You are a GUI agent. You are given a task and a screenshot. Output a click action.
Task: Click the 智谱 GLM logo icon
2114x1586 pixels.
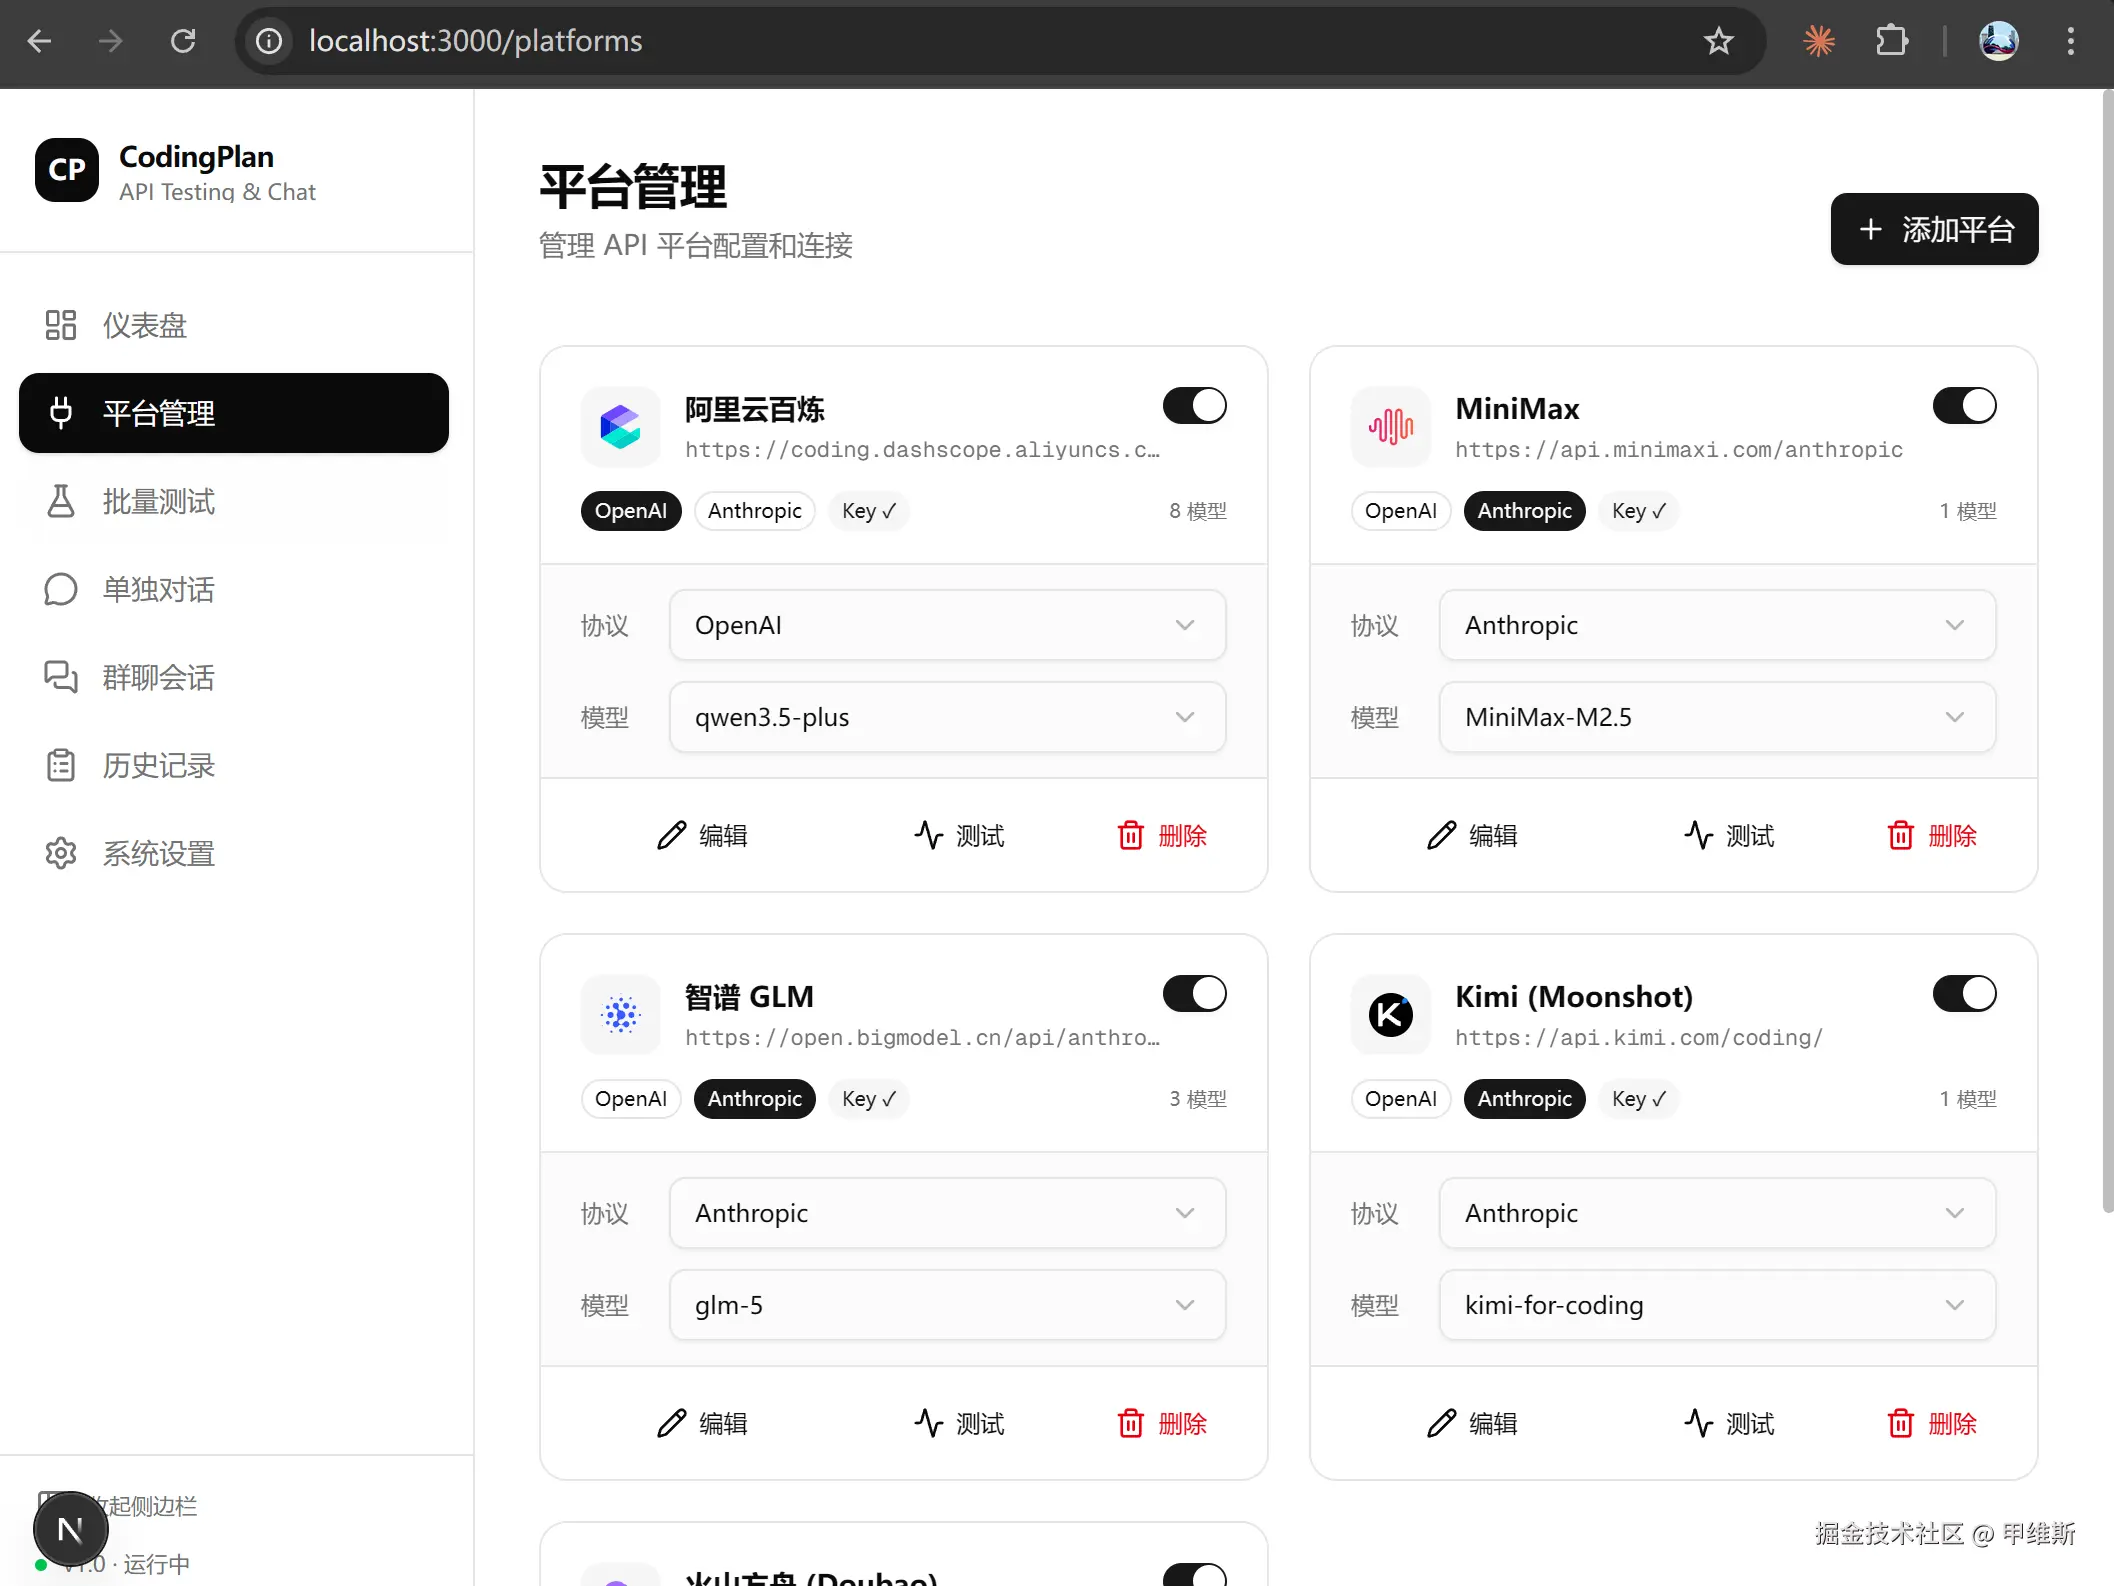pyautogui.click(x=620, y=1015)
